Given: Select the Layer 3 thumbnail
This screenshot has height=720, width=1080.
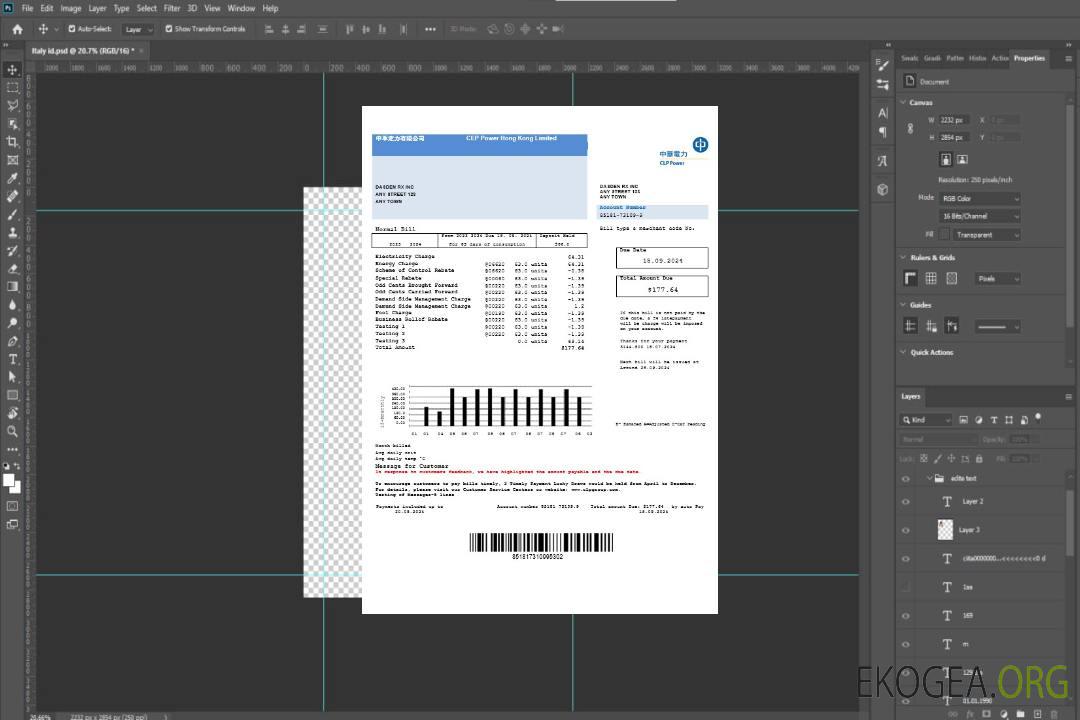Looking at the screenshot, I should pos(945,530).
